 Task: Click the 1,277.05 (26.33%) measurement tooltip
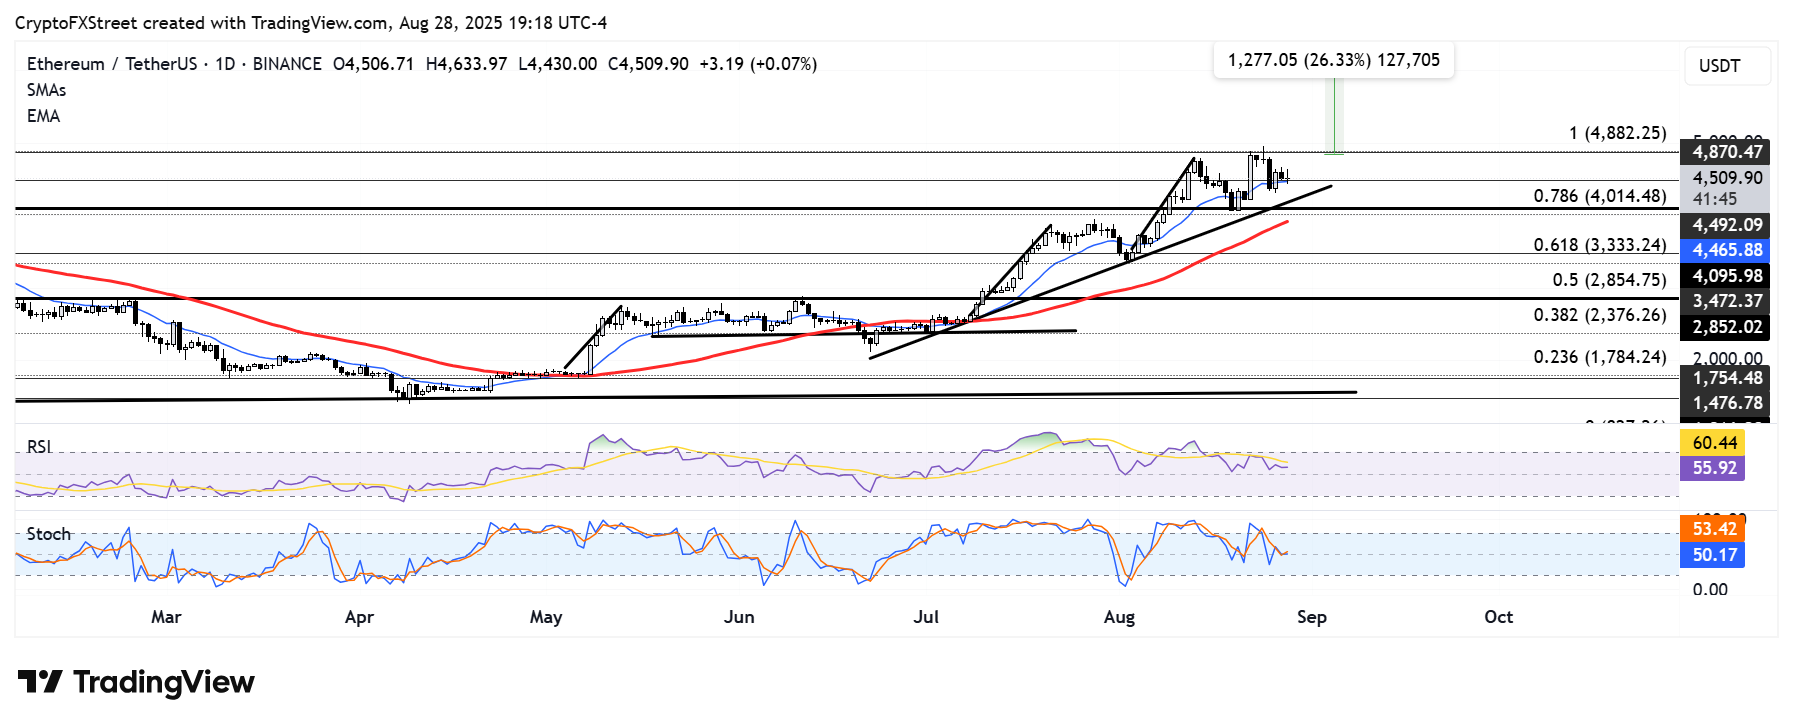point(1333,60)
